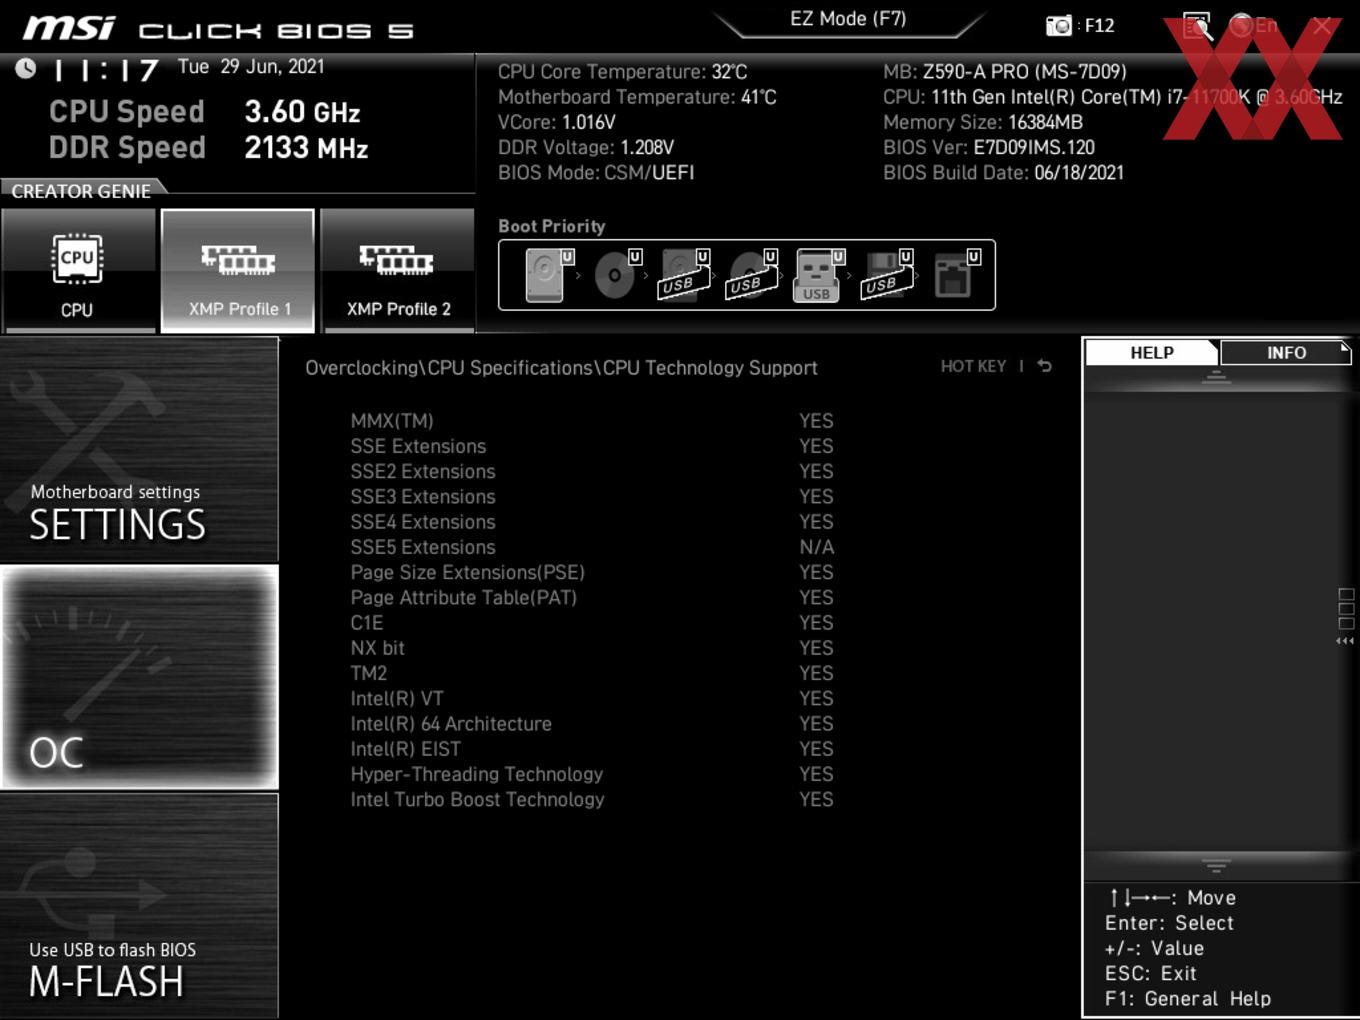Click the N/A value for SSE5
1360x1020 pixels.
point(816,547)
